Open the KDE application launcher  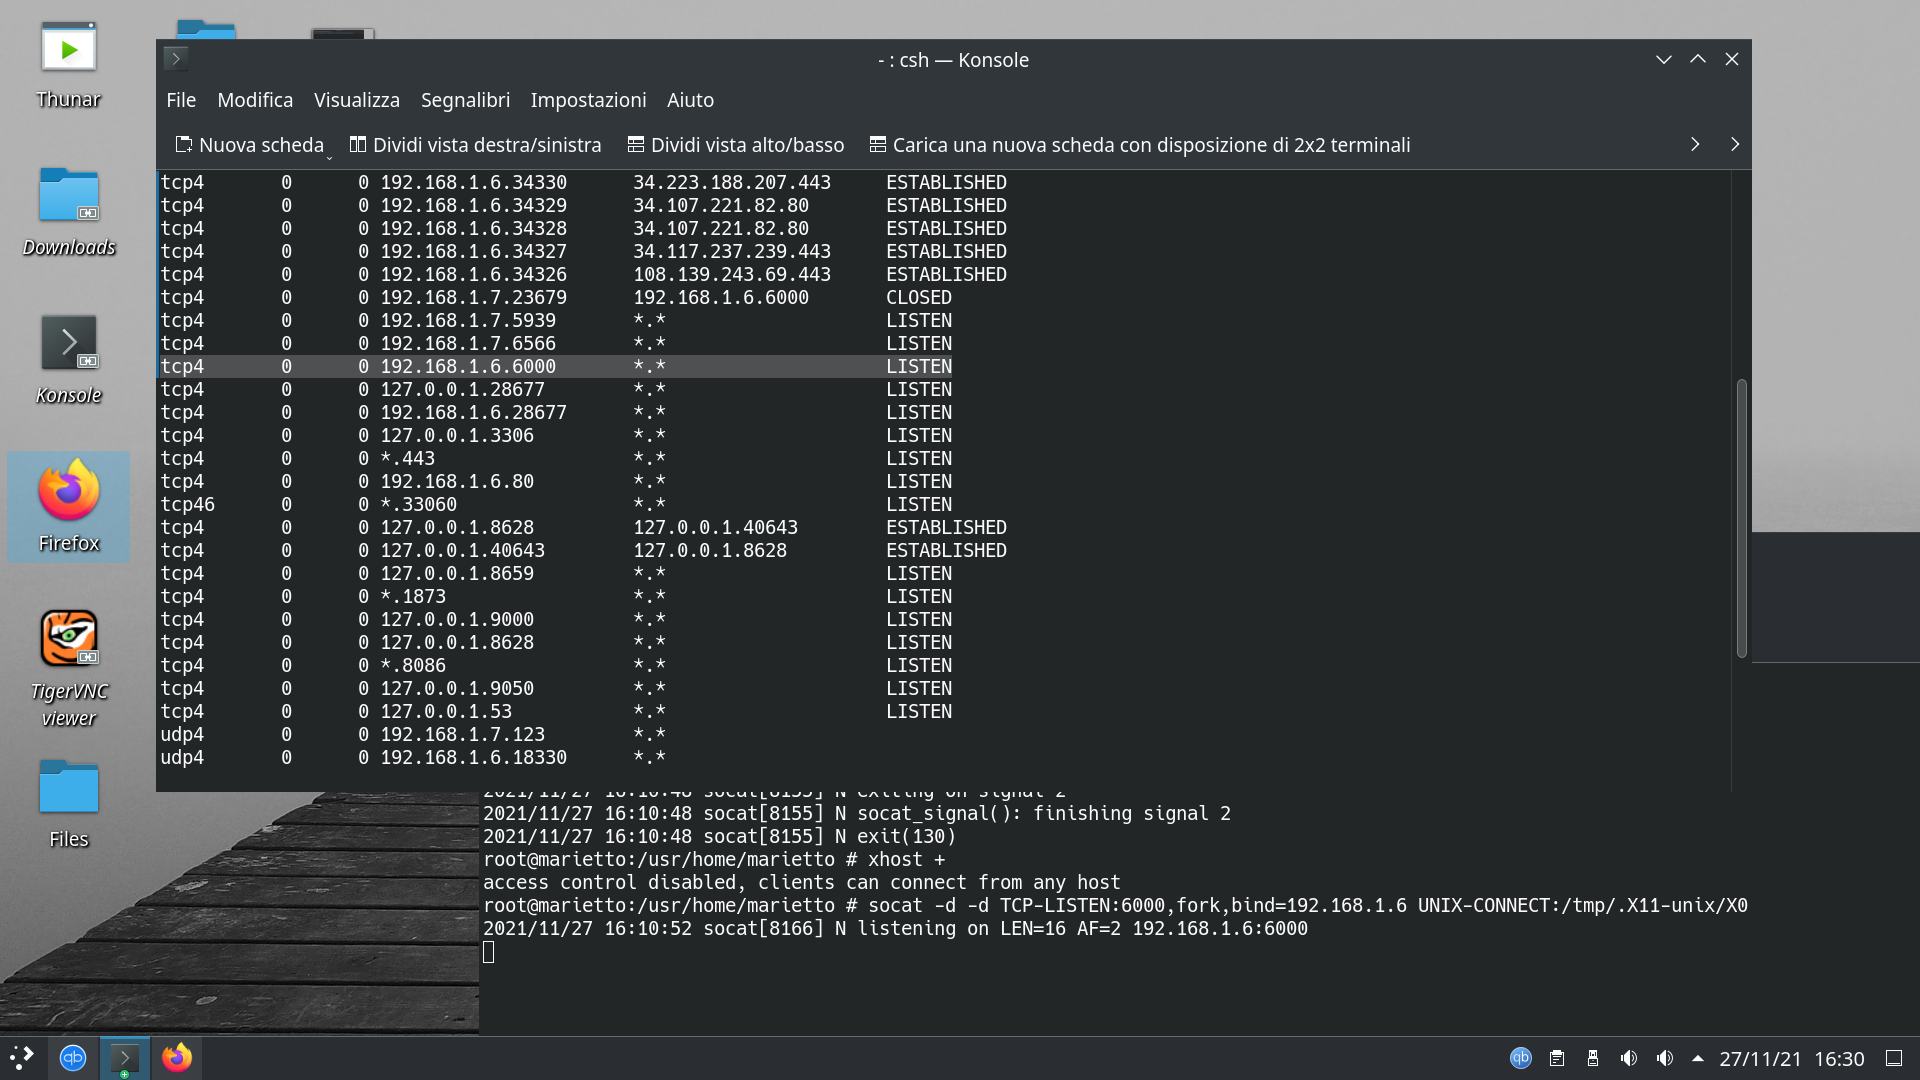pos(22,1058)
